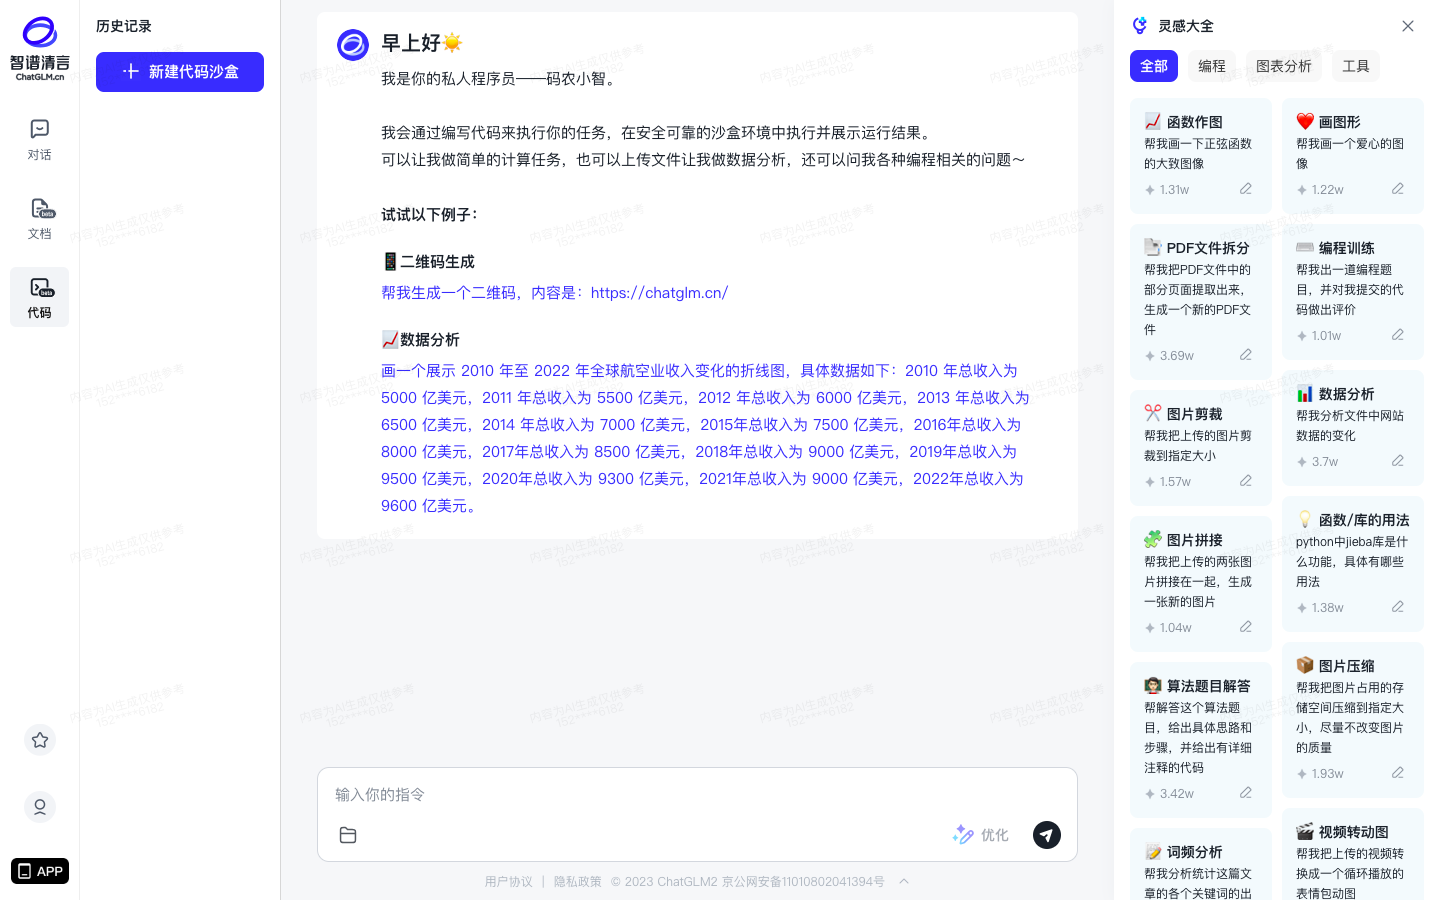1440x900 pixels.
Task: Edit the 画图形 card prompt
Action: [1398, 189]
